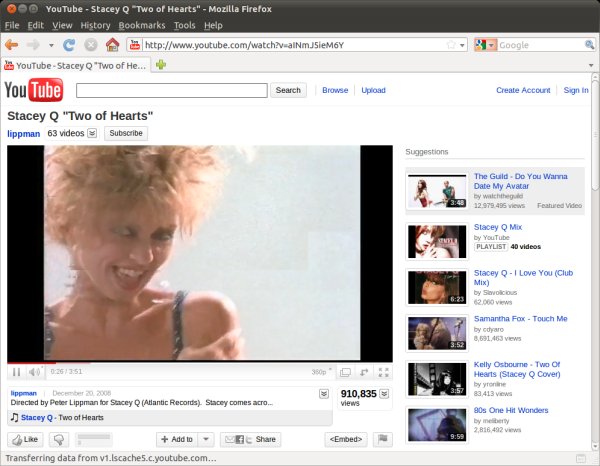Viewport: 600px width, 466px height.
Task: Open the Tools menu
Action: click(x=184, y=25)
